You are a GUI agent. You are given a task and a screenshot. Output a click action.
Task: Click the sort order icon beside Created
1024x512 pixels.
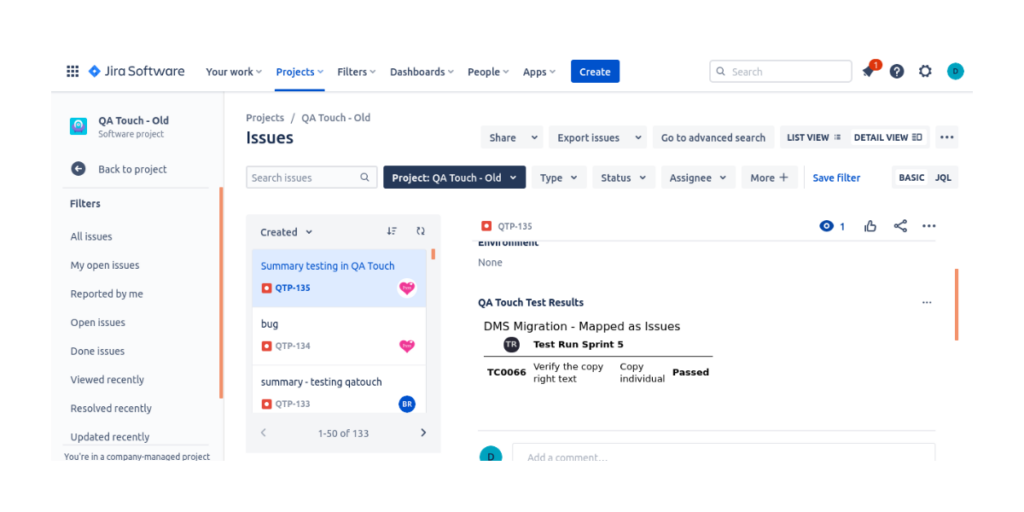coord(392,231)
